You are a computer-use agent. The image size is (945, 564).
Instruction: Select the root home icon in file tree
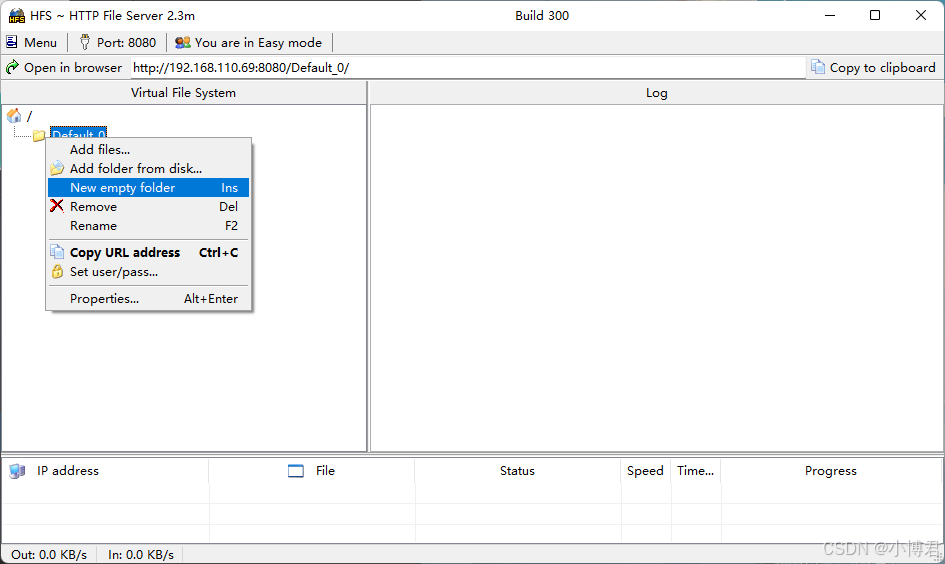coord(14,115)
